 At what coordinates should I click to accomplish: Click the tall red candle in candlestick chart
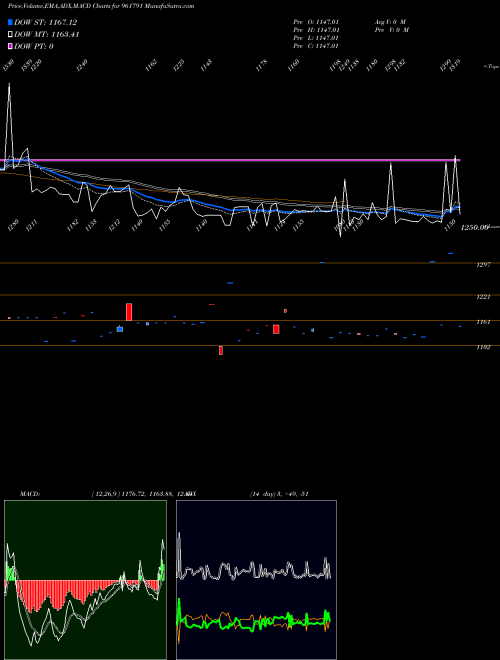pos(129,312)
